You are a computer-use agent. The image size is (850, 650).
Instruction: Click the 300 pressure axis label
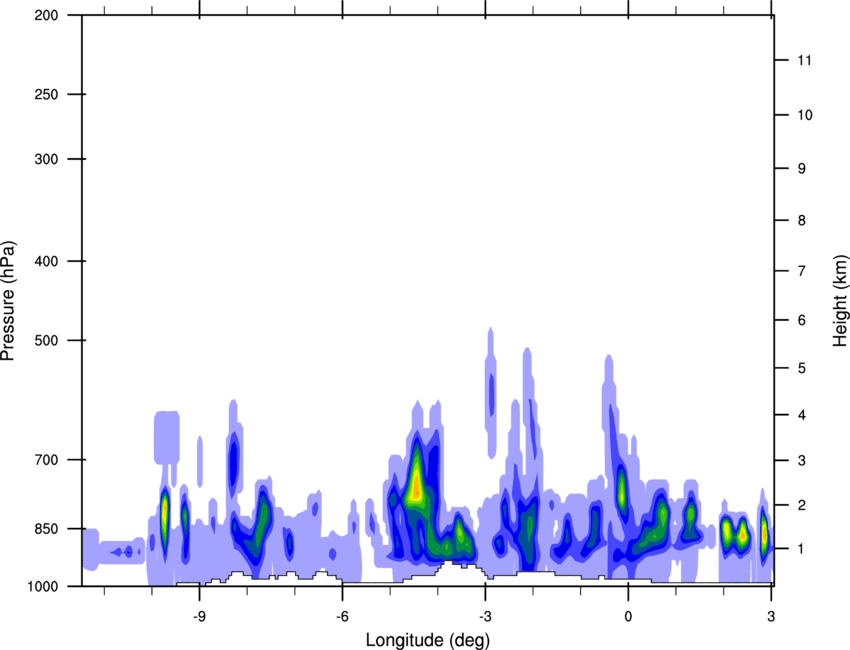(x=46, y=159)
